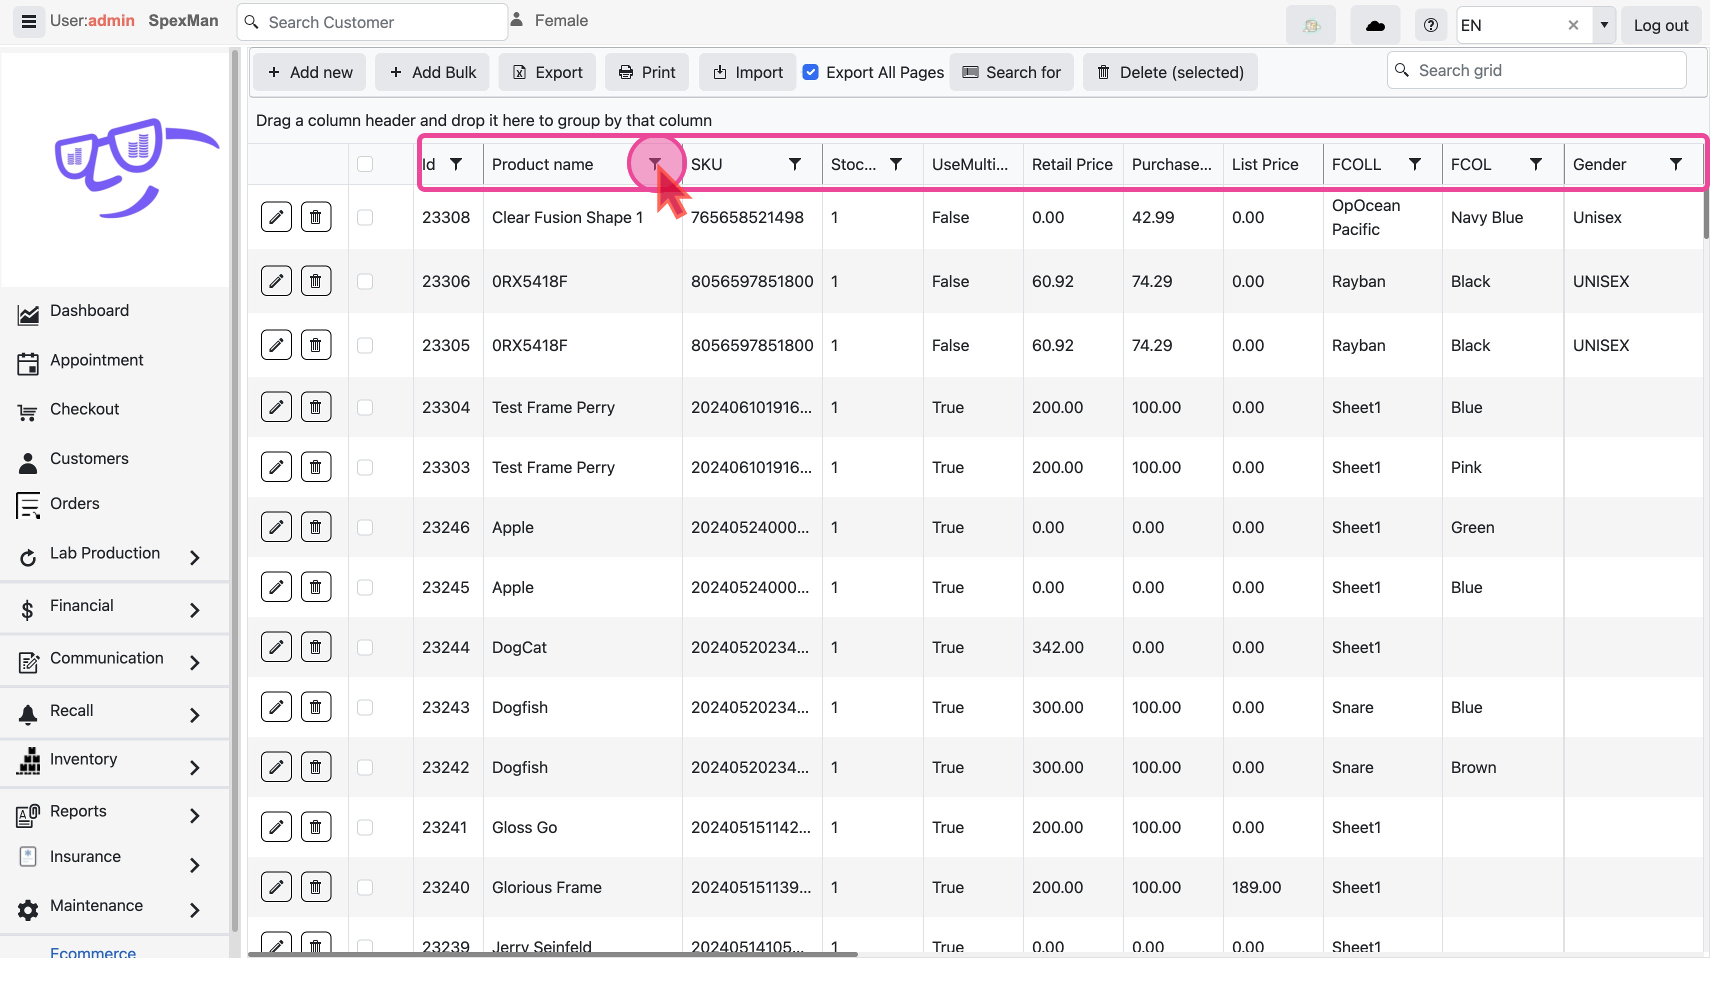
Task: Click the hamburger menu icon
Action: coord(29,21)
